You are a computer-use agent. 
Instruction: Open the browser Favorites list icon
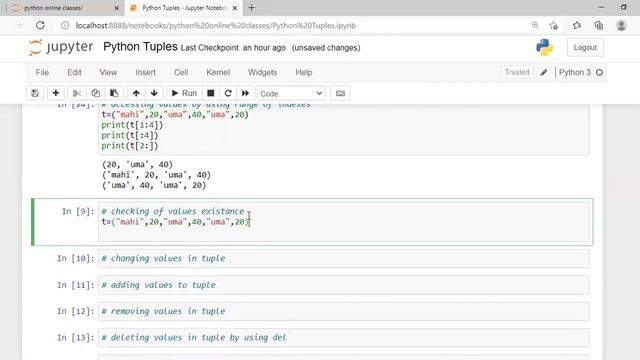click(x=576, y=25)
